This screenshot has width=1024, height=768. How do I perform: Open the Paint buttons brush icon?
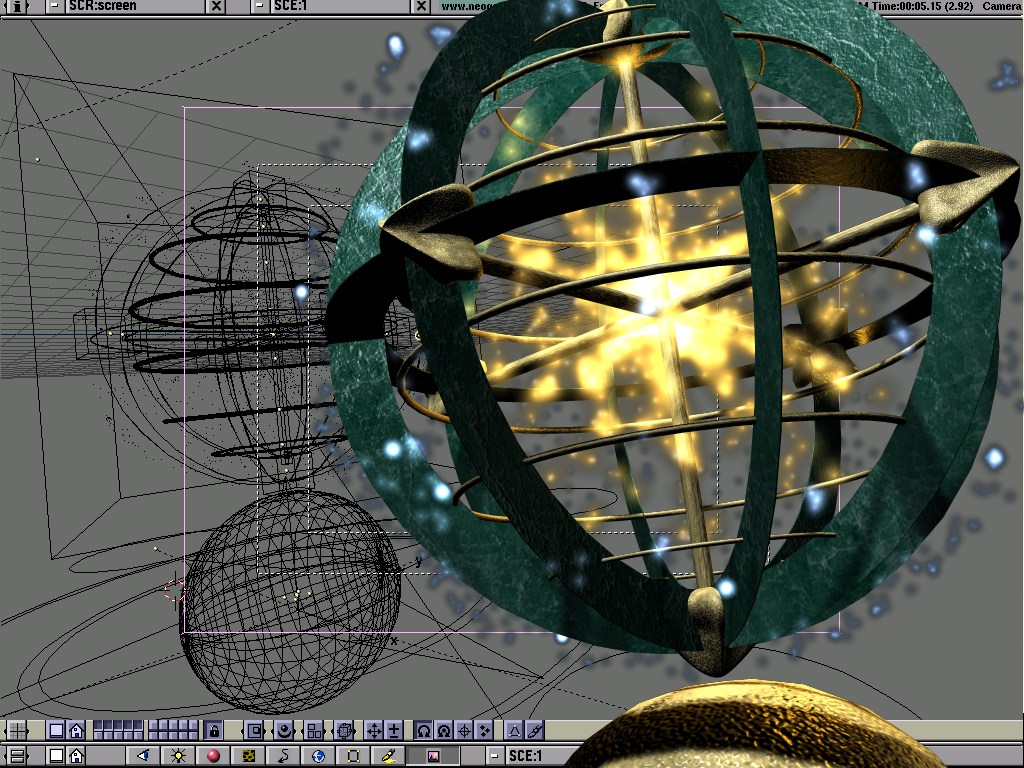[x=387, y=756]
